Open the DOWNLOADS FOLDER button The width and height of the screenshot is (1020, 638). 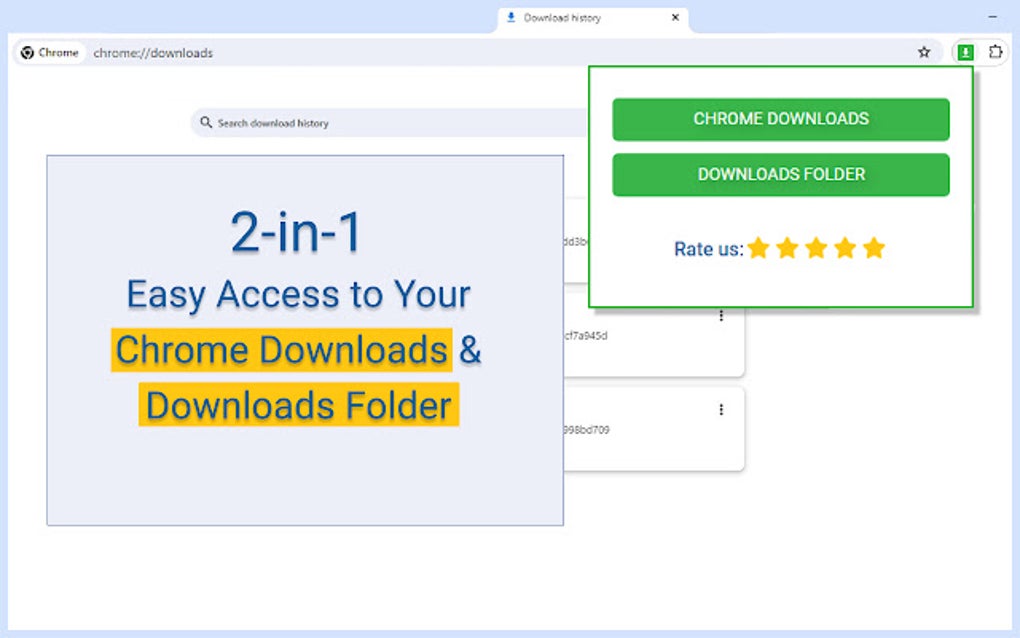(781, 174)
